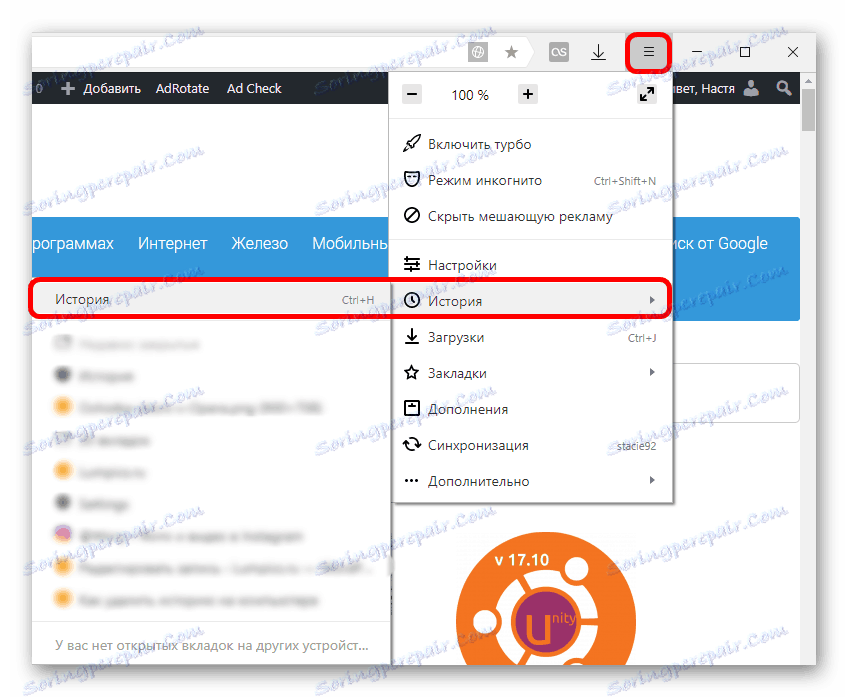Open Мобильные site navigation tab
848x697 pixels.
coord(350,244)
